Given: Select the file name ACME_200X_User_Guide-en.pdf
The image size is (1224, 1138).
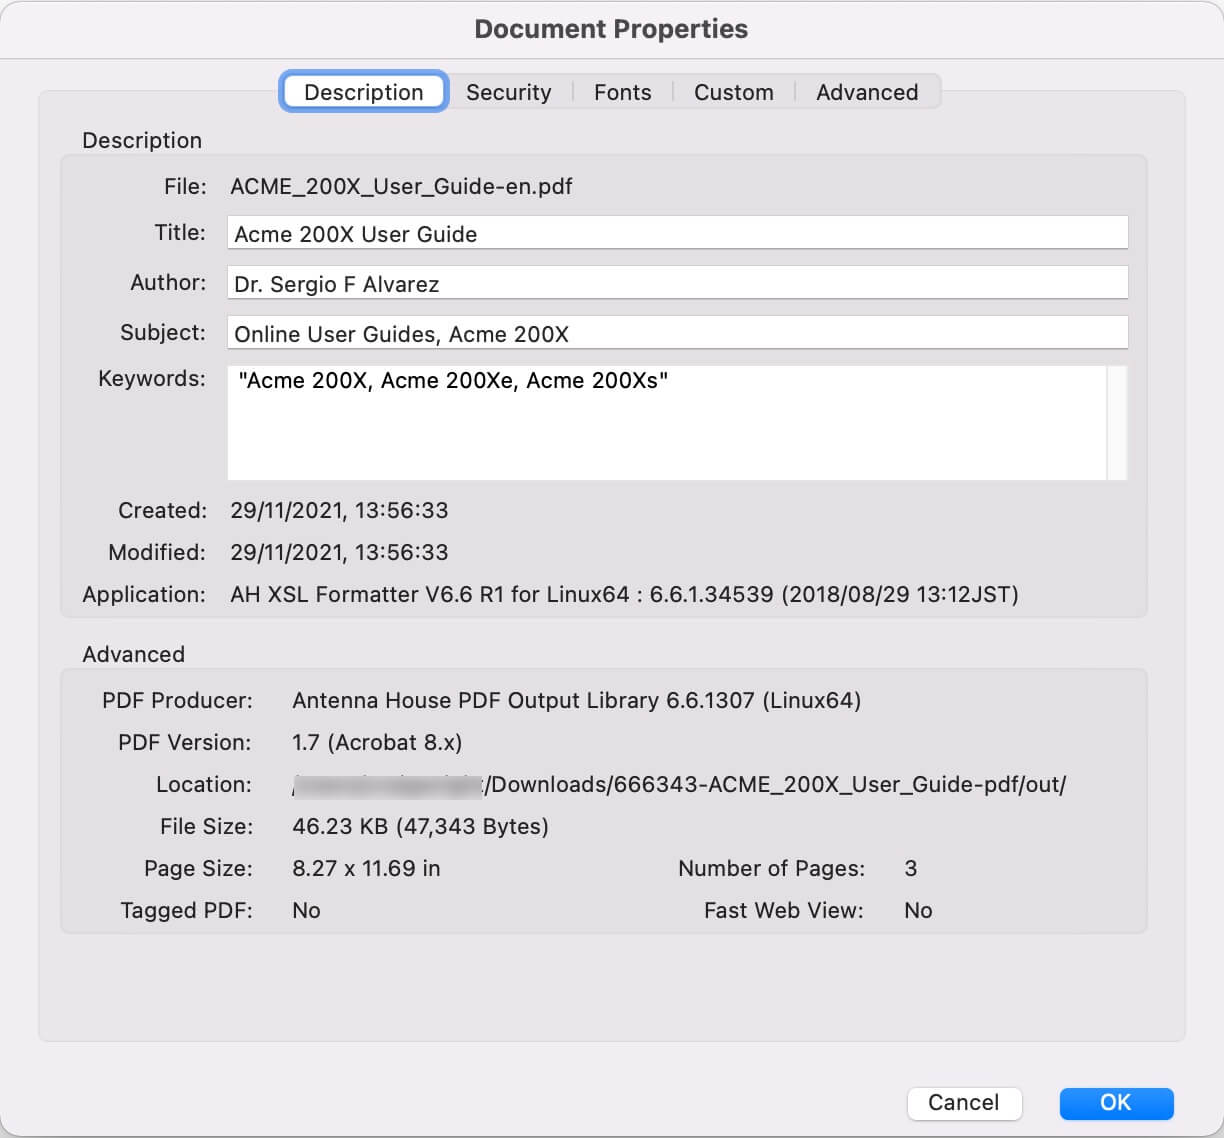Looking at the screenshot, I should (401, 186).
